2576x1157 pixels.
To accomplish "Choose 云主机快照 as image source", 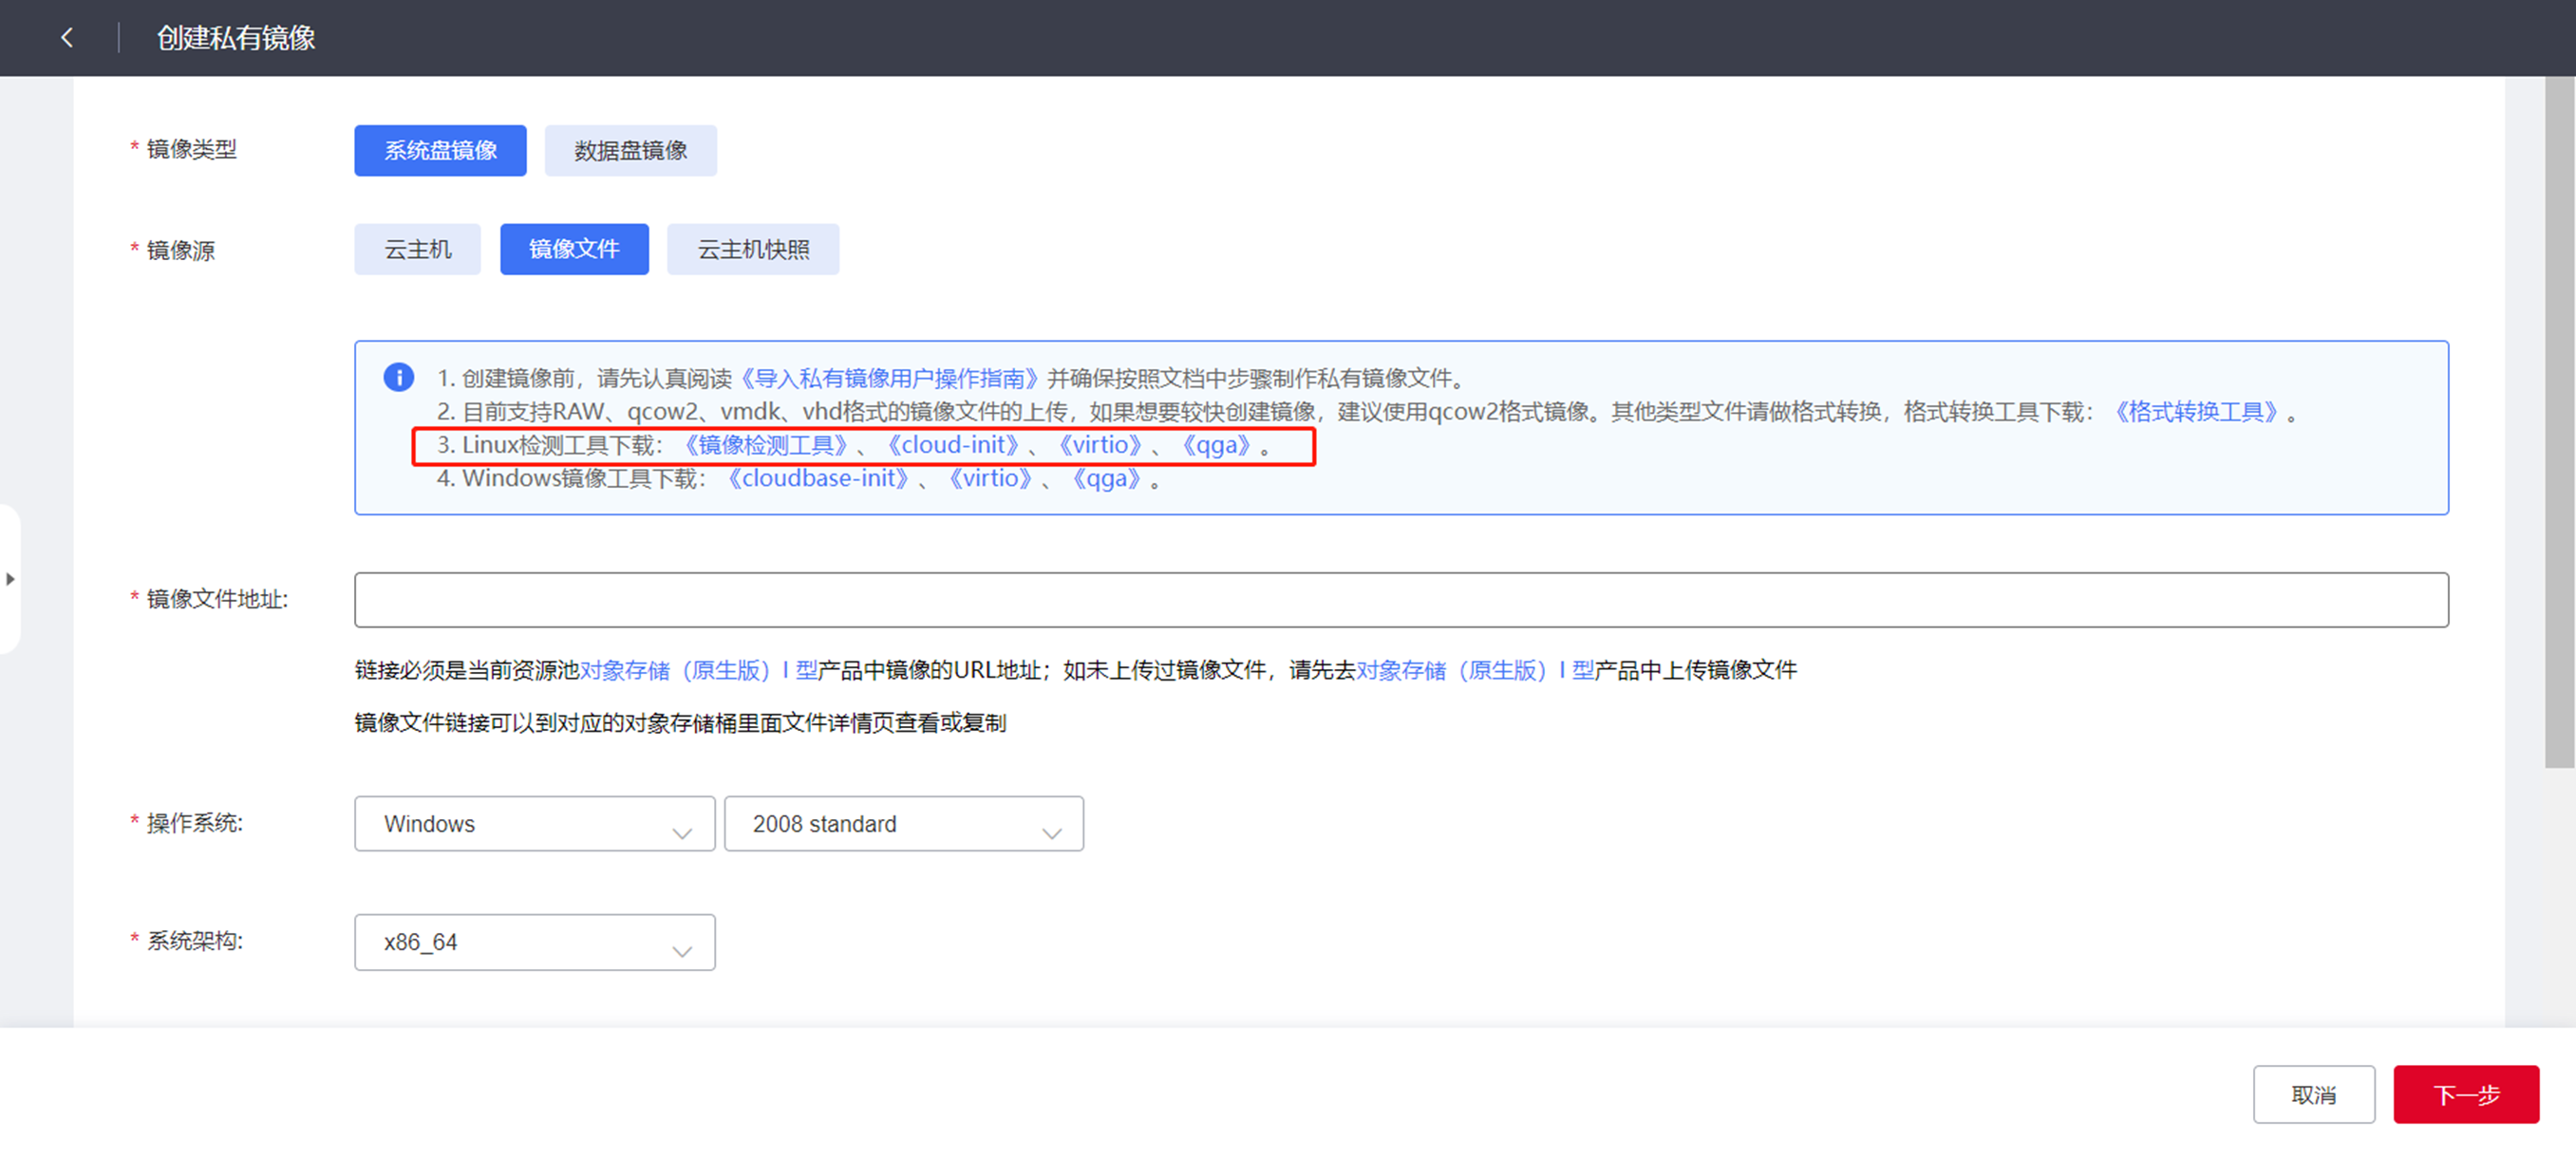I will point(752,249).
